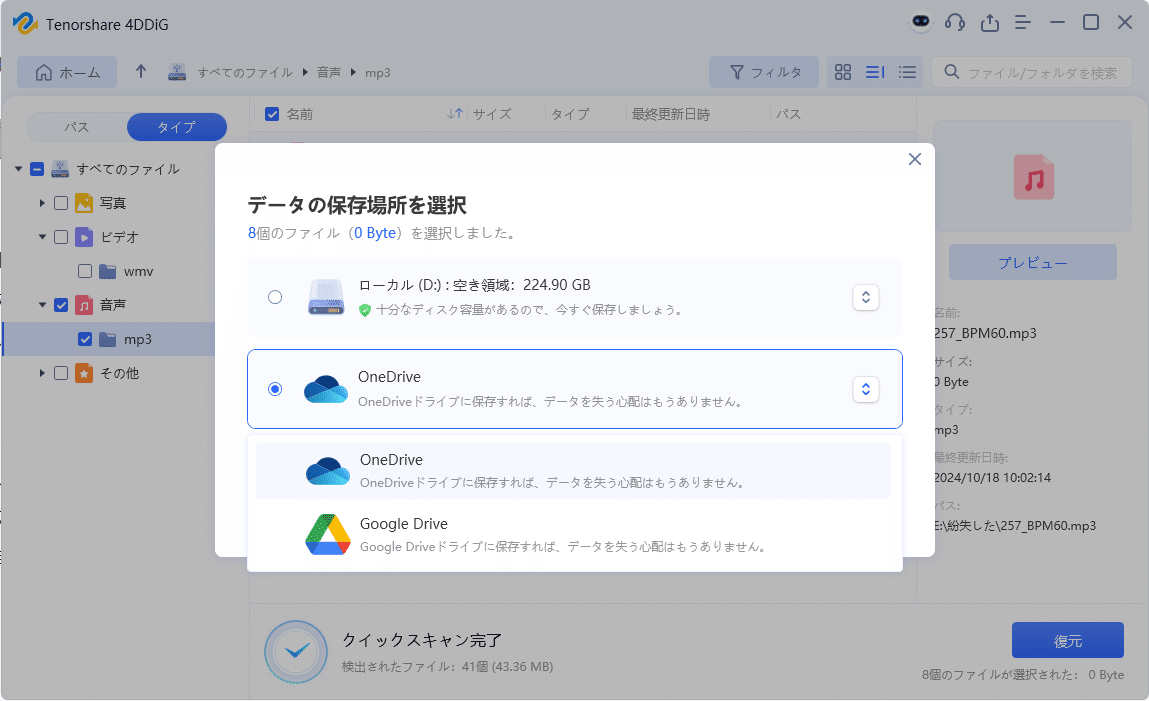Close the save location dialog
Image resolution: width=1149 pixels, height=701 pixels.
pos(915,159)
